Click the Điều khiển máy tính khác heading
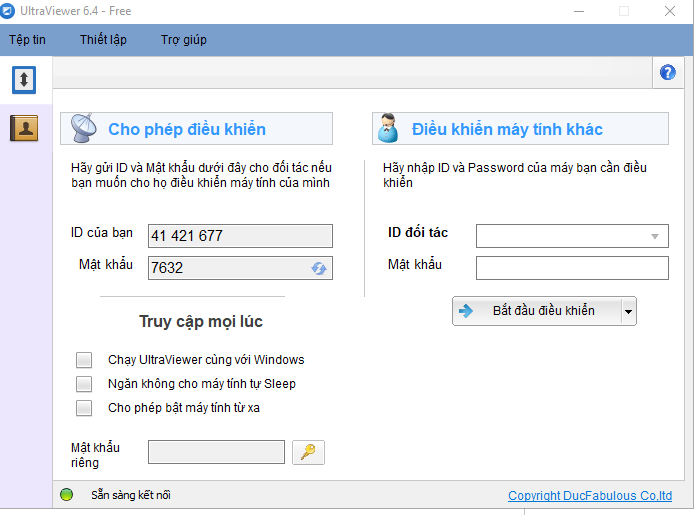Screen dimensions: 697x515 tap(507, 129)
